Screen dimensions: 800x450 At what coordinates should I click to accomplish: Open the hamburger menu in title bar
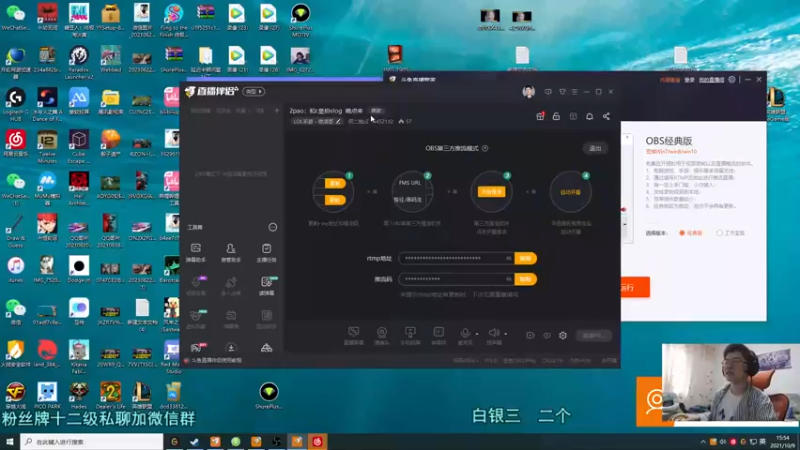coord(574,92)
